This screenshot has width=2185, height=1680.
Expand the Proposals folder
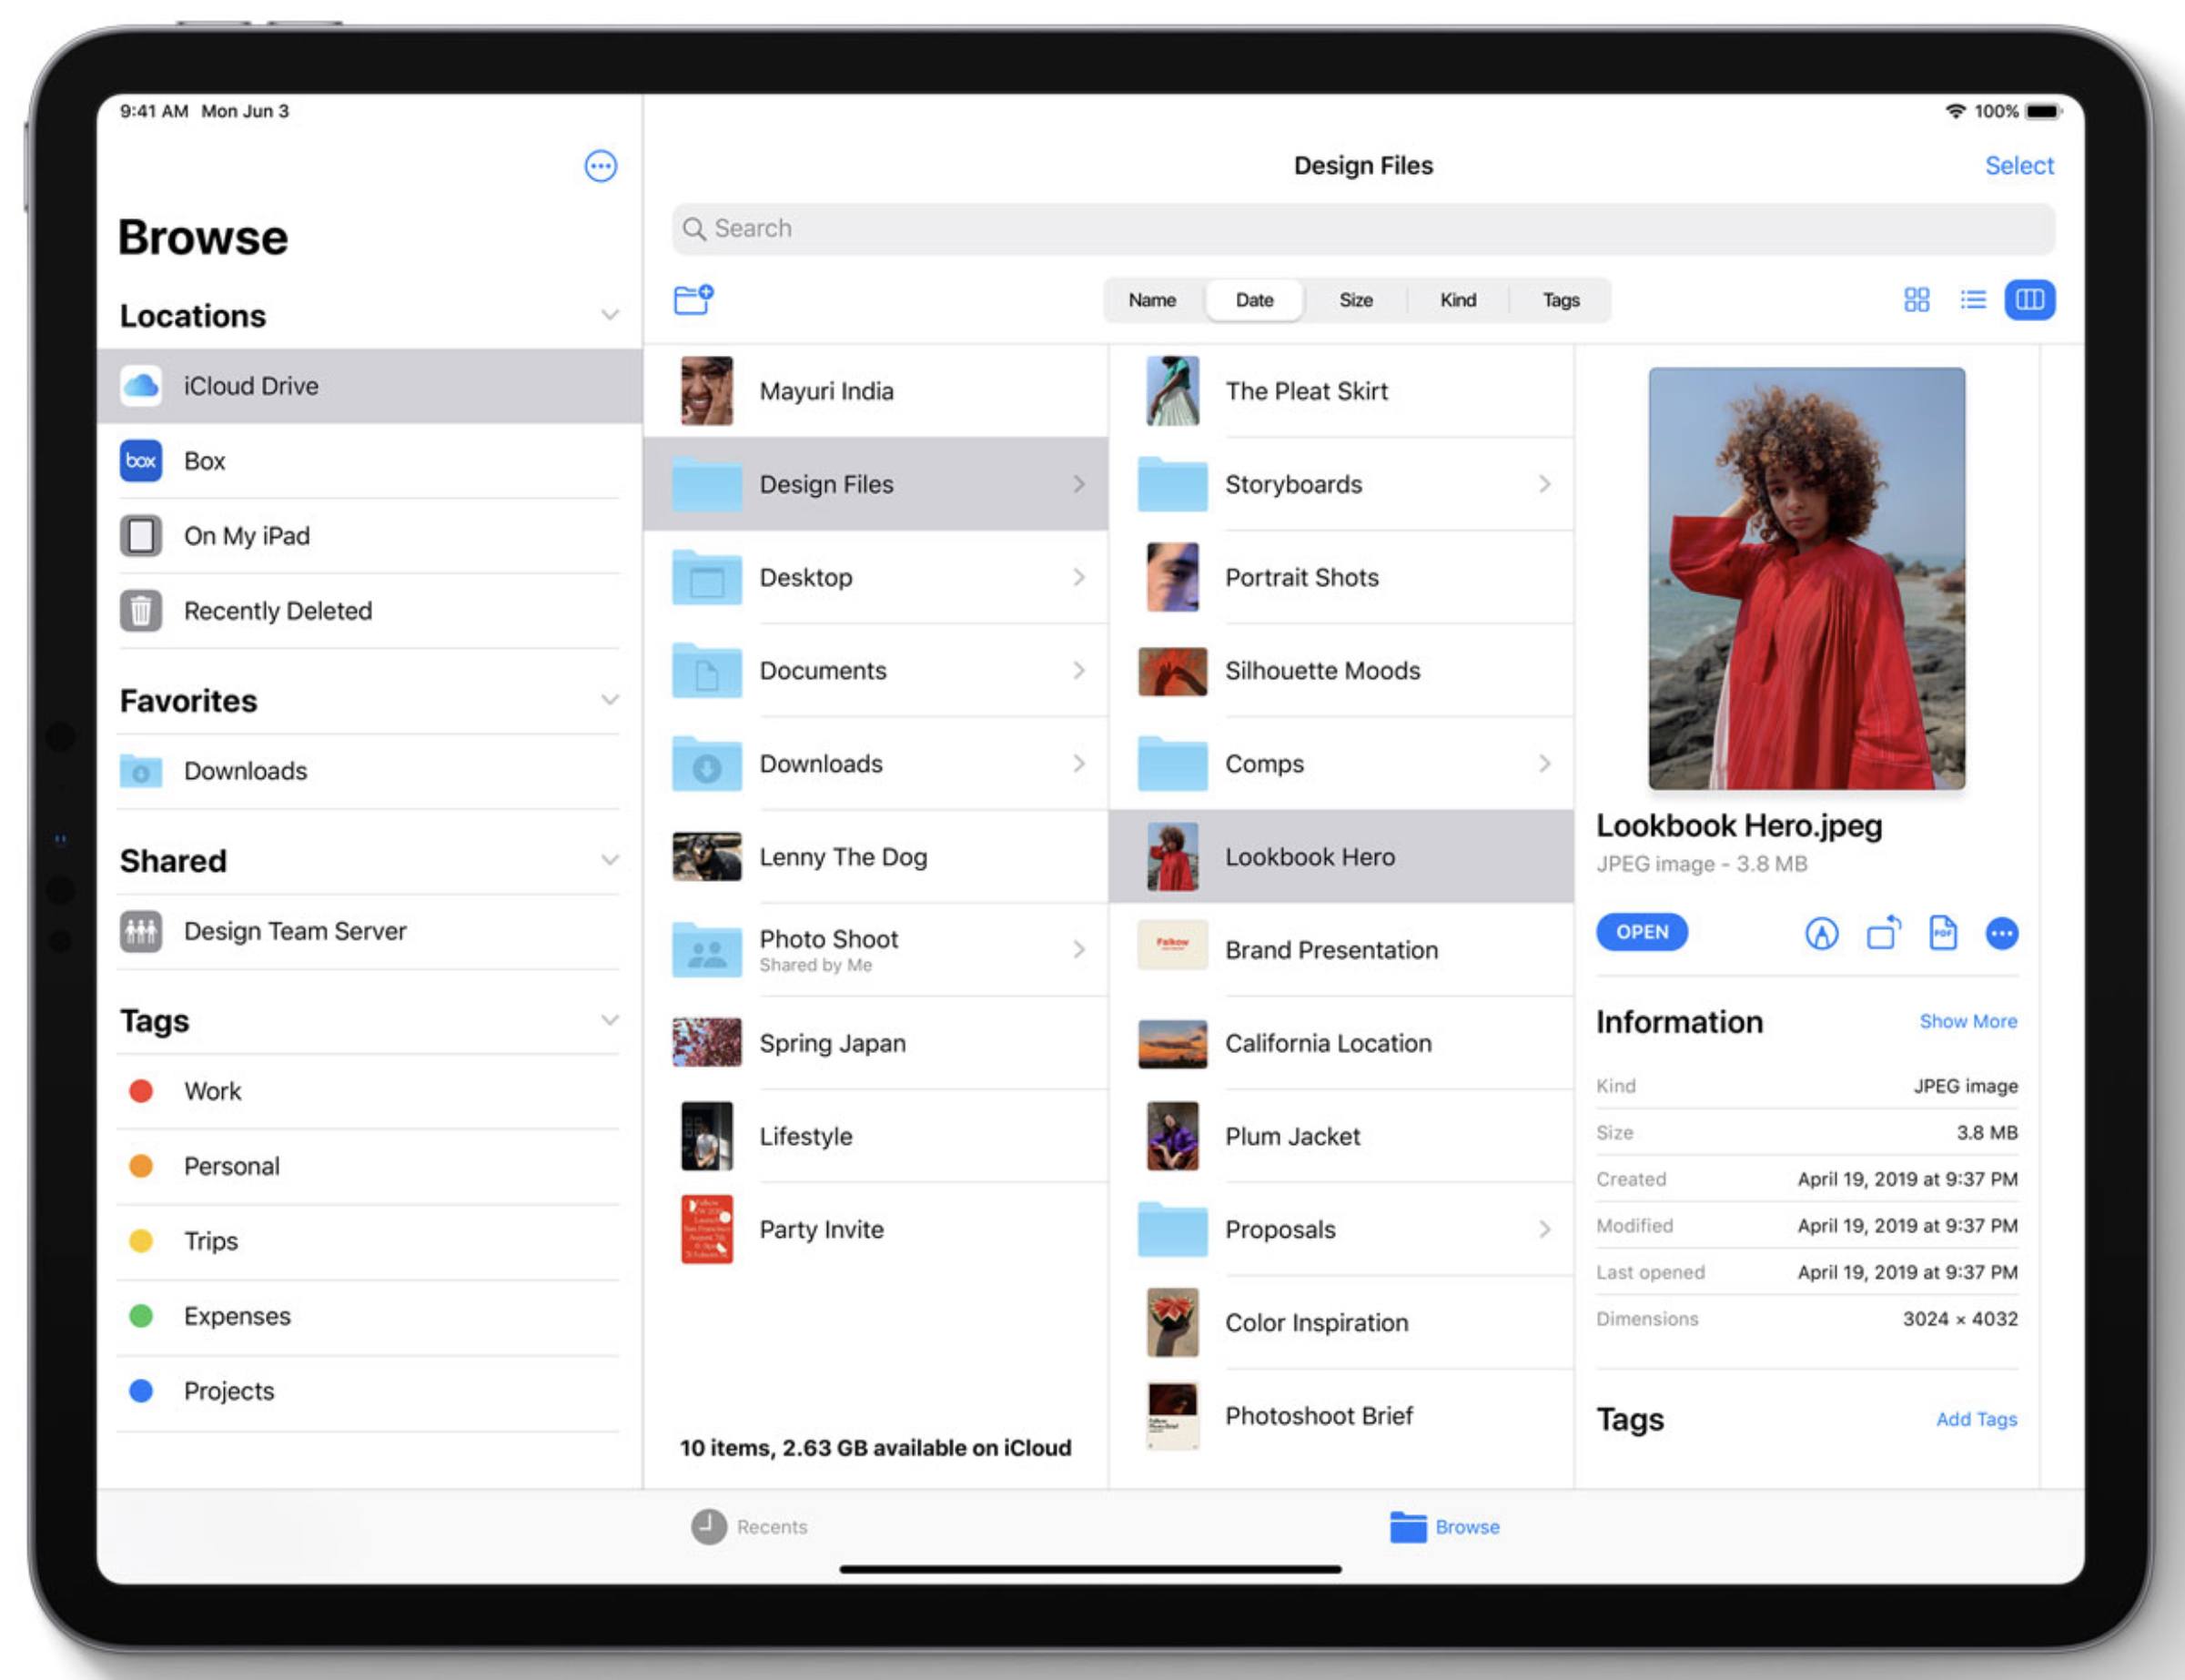click(1545, 1229)
